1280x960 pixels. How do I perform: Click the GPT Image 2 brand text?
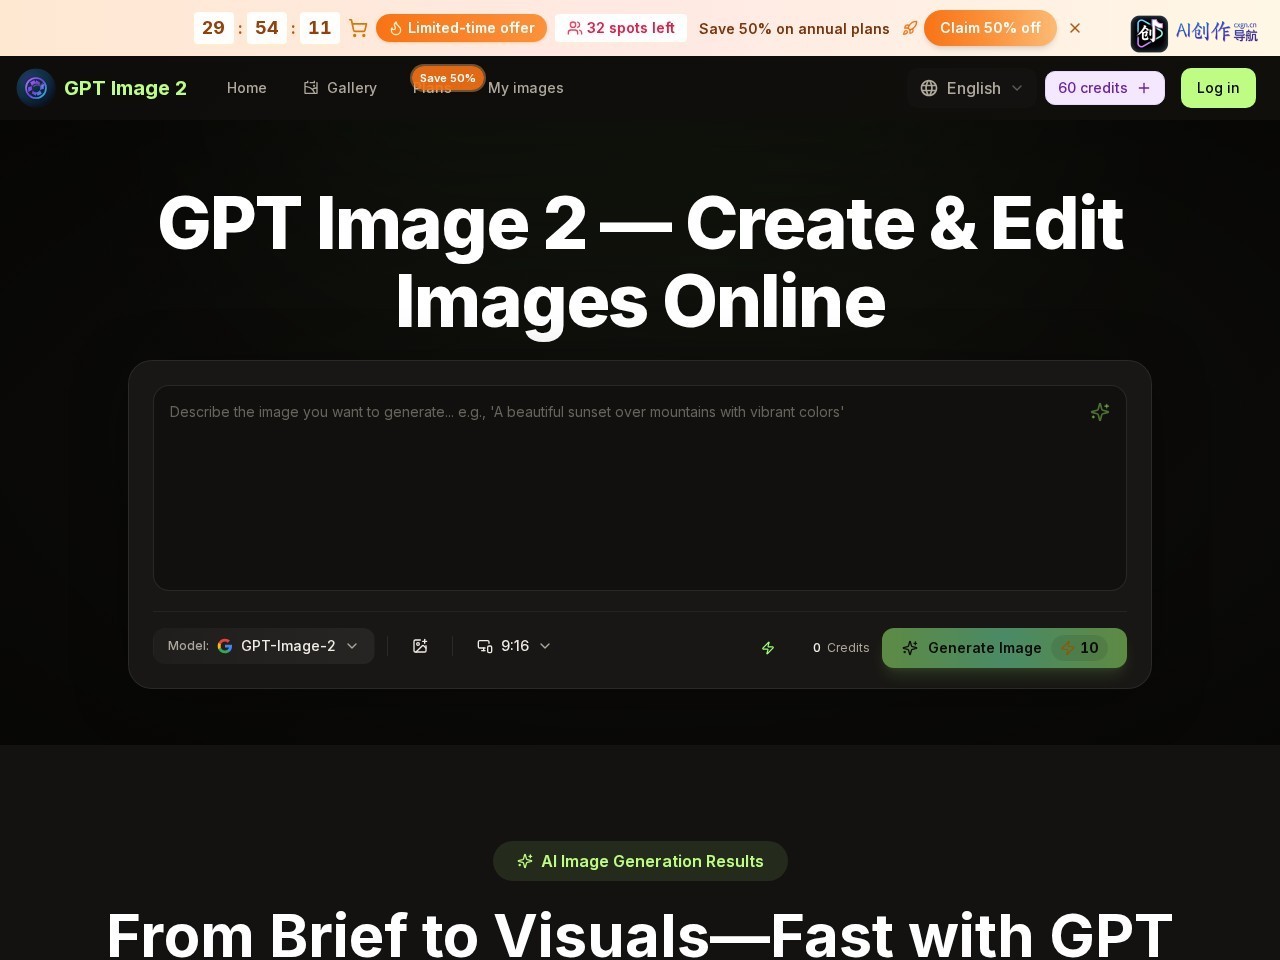pos(125,88)
